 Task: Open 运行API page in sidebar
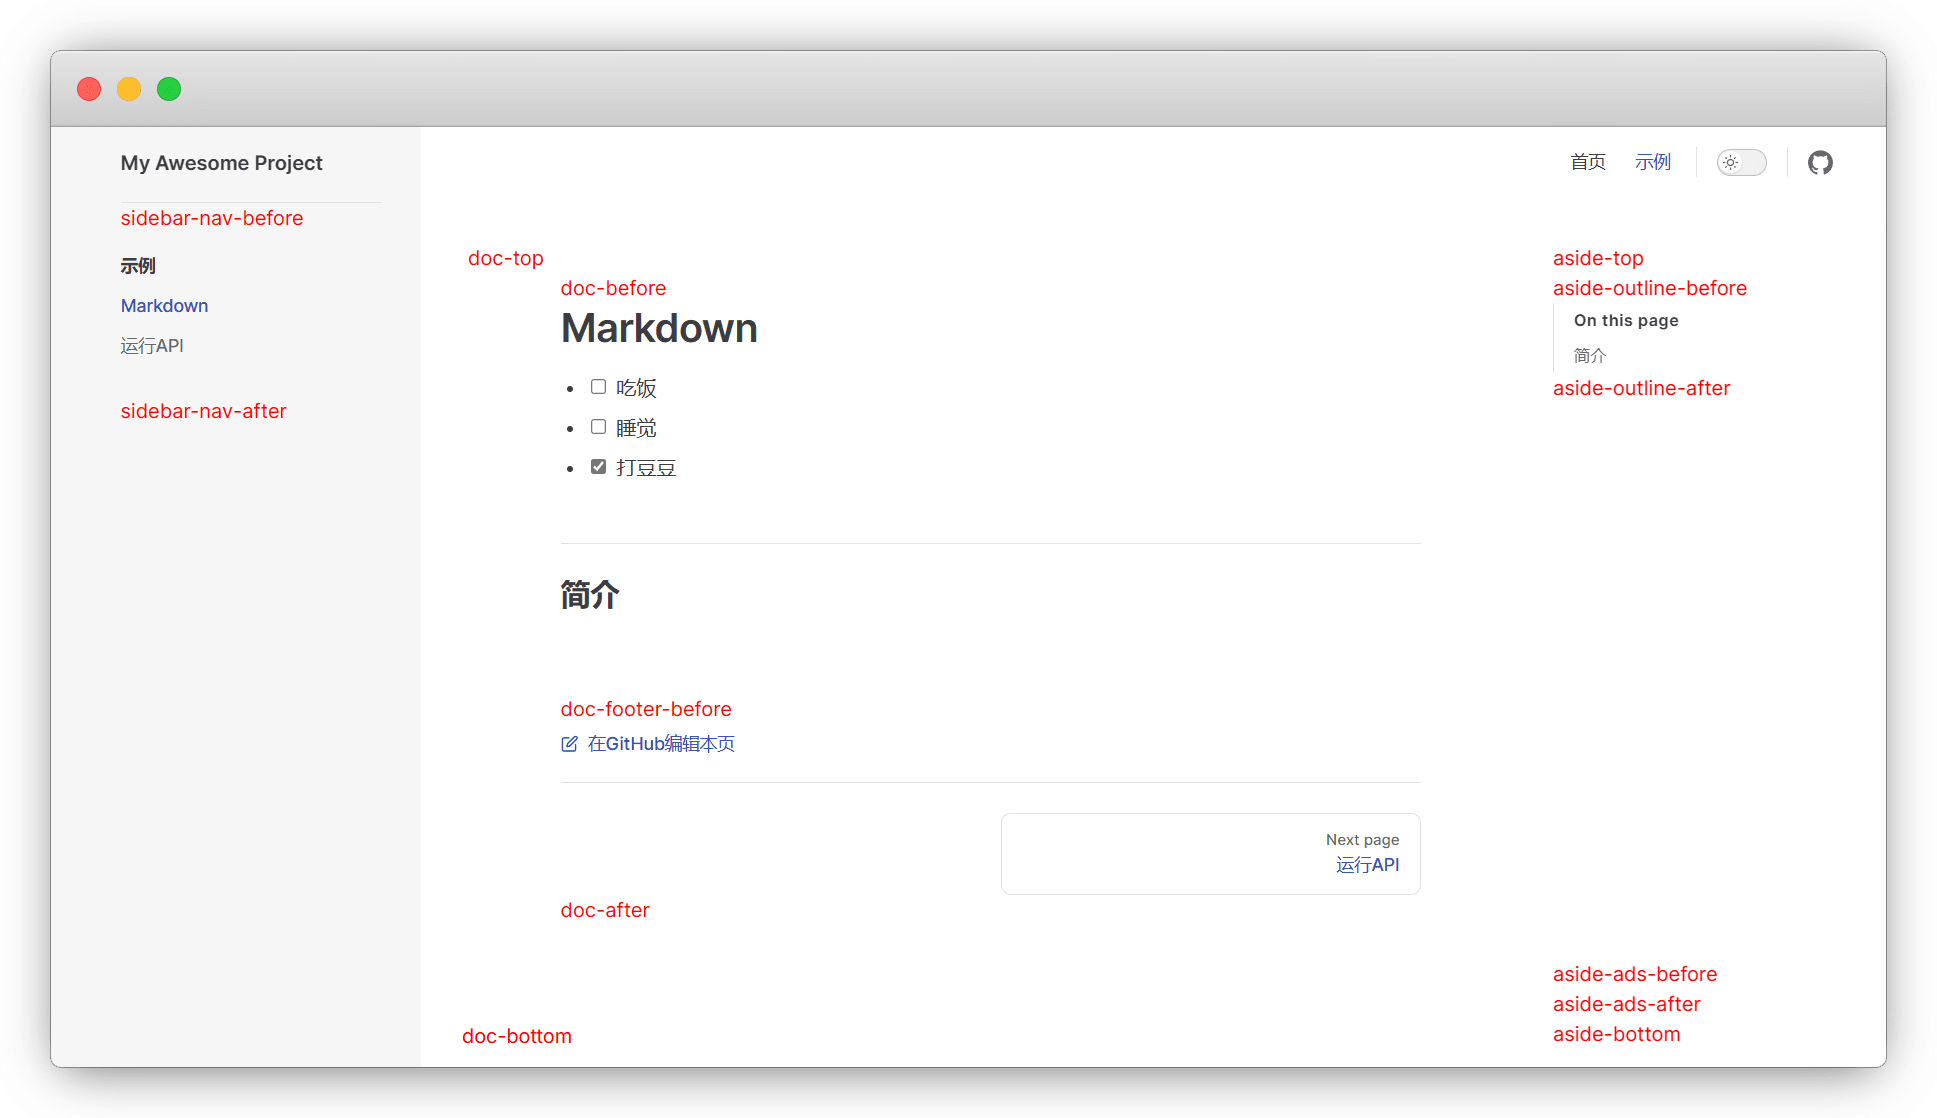point(152,346)
